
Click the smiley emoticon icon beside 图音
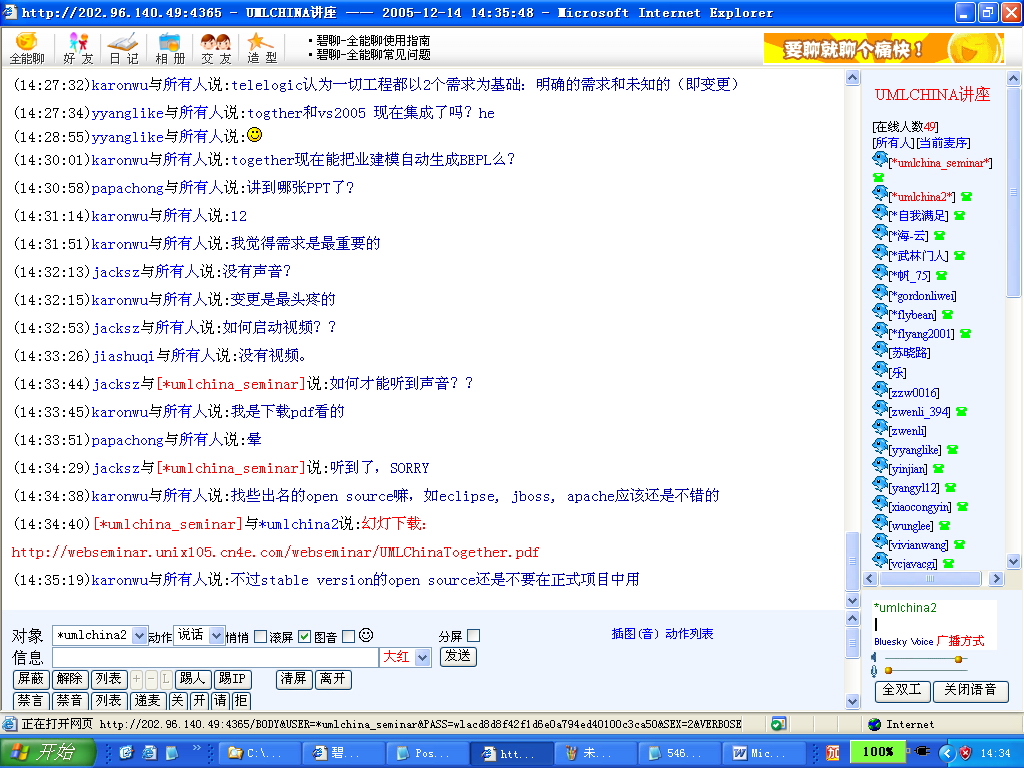click(366, 635)
